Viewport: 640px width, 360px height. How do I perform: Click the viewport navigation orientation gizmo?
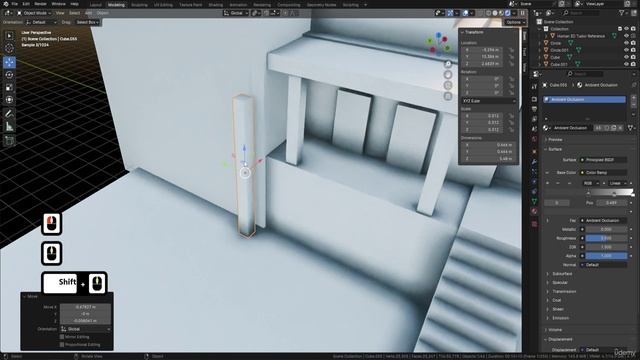(x=439, y=44)
